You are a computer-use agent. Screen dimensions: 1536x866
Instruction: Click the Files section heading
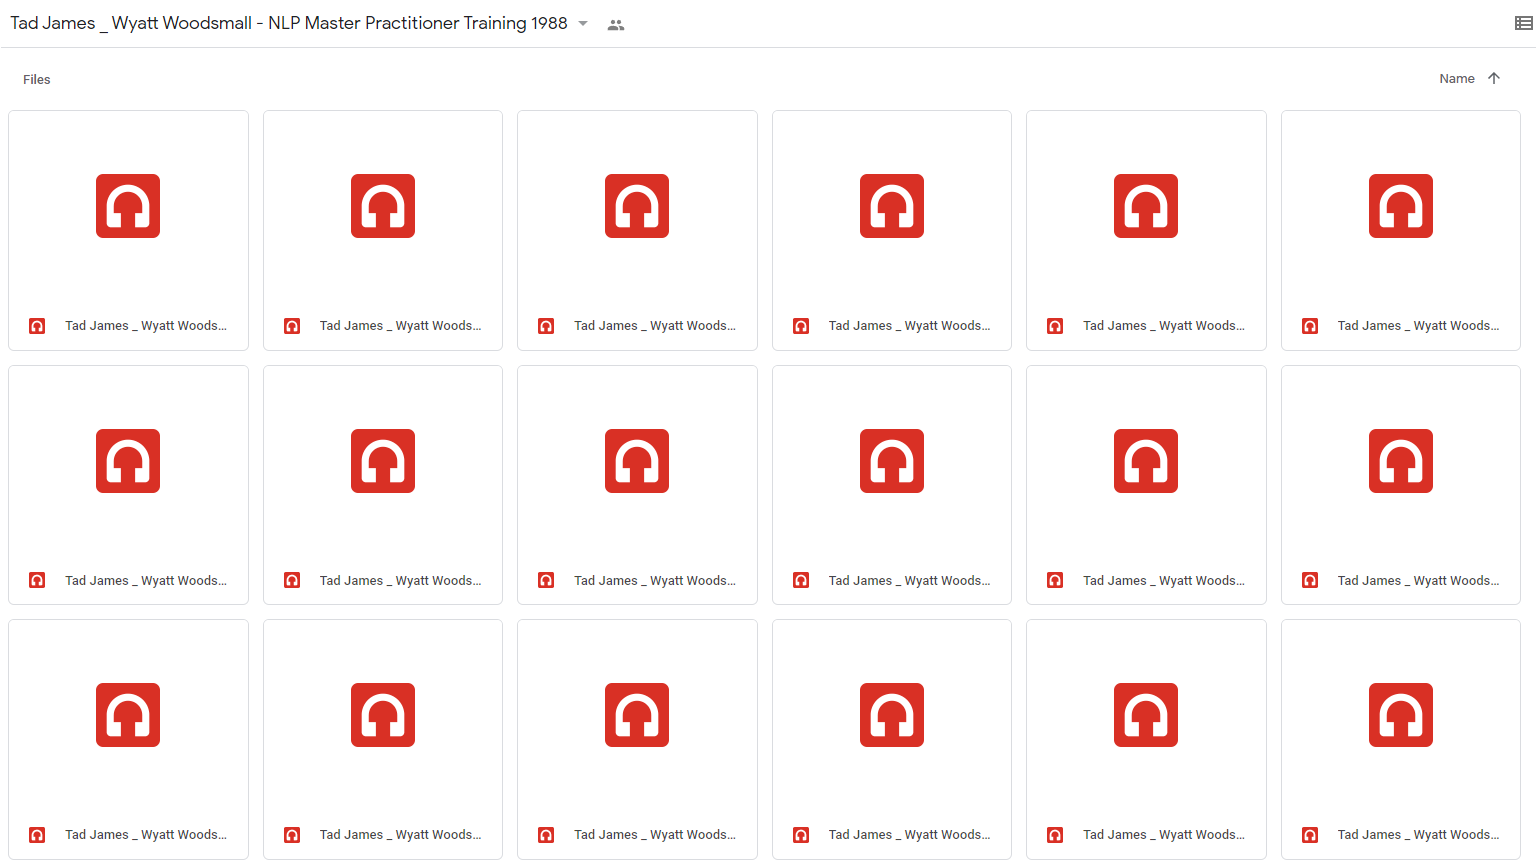click(x=37, y=79)
